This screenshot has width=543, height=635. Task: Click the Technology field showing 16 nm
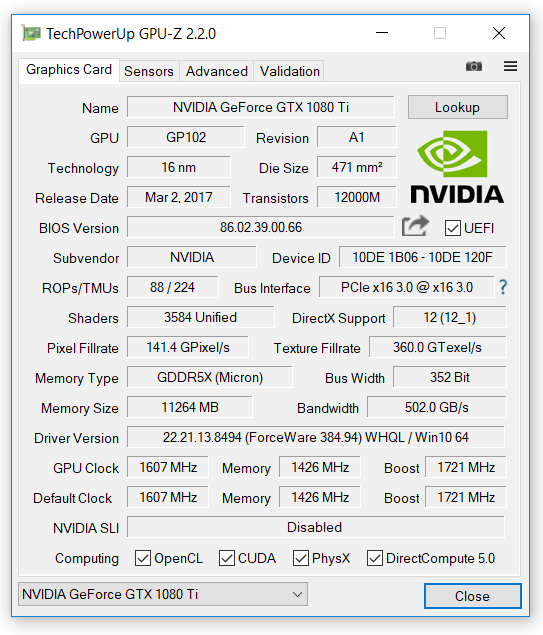click(179, 167)
